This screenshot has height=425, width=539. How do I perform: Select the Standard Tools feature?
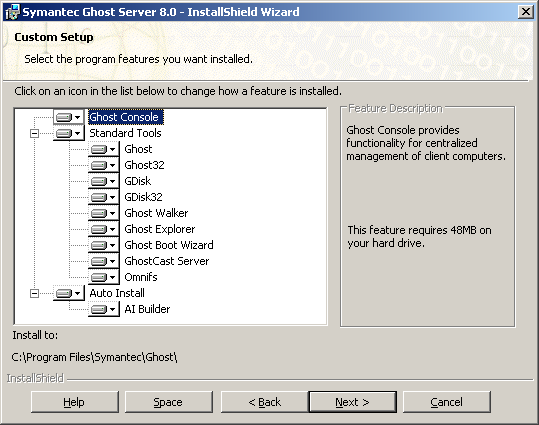coord(125,133)
